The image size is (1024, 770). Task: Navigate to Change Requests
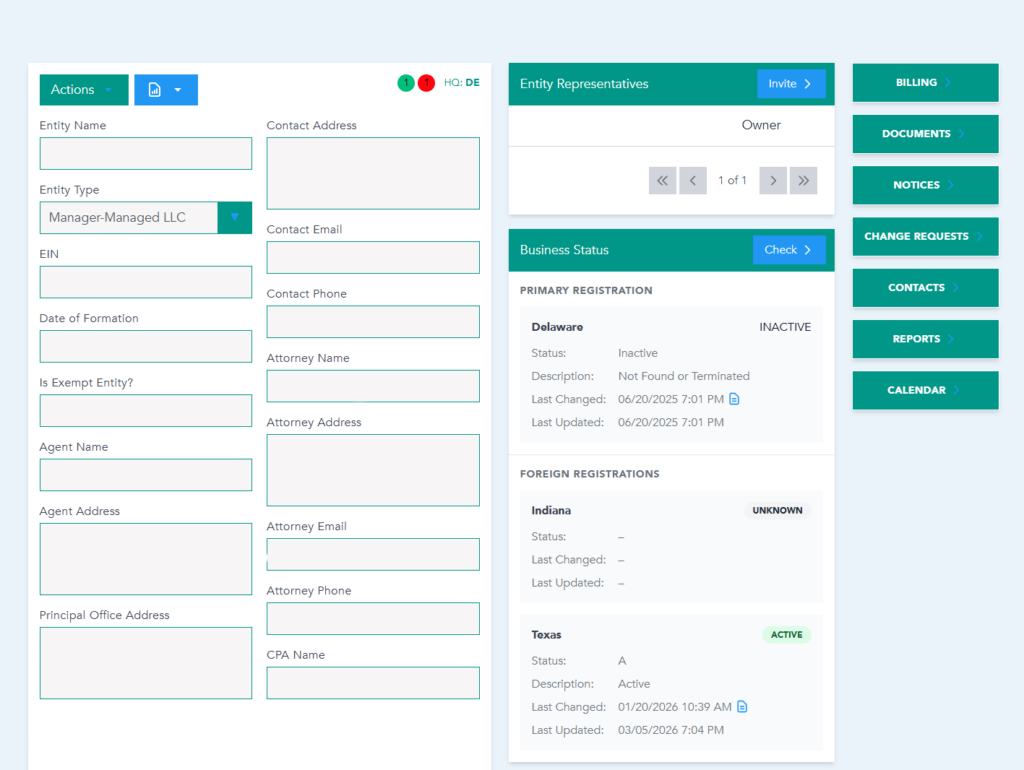pyautogui.click(x=925, y=237)
